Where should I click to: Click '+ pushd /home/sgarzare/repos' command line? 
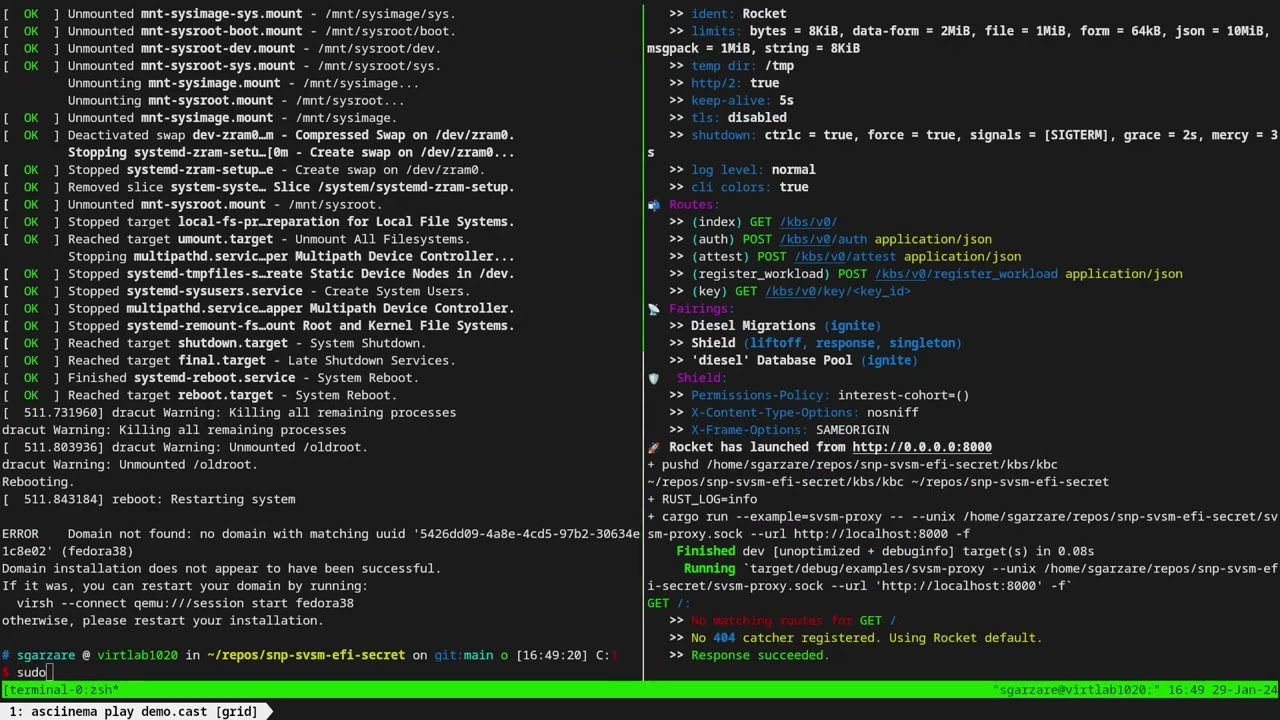pos(852,465)
